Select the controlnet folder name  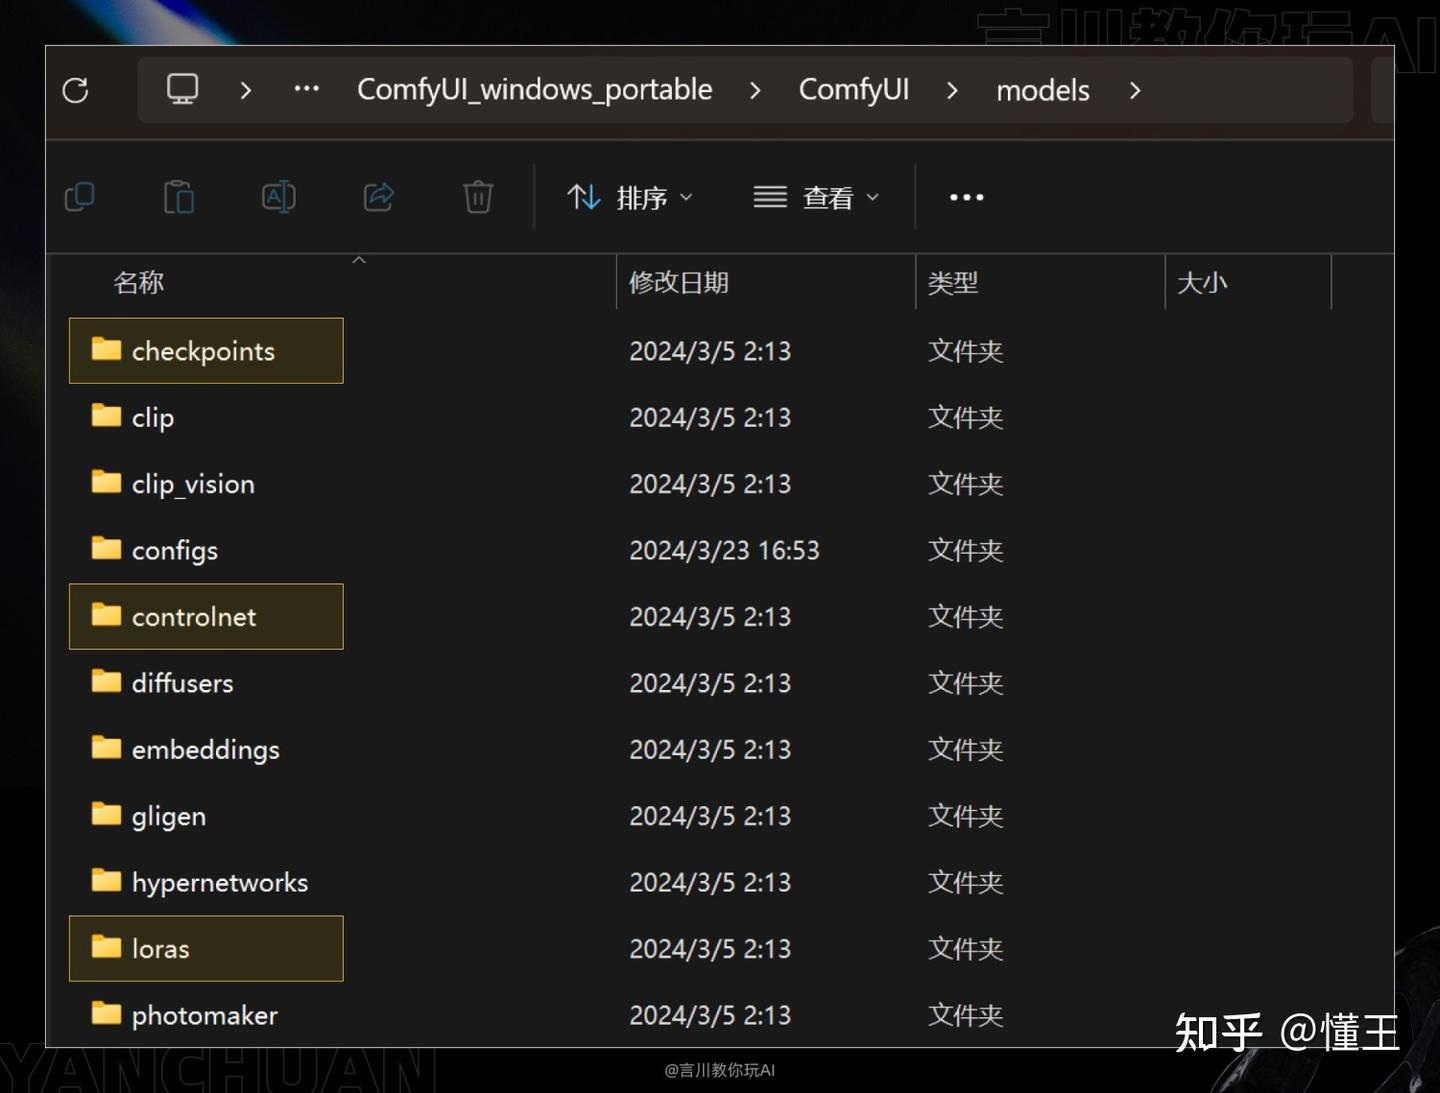point(194,617)
